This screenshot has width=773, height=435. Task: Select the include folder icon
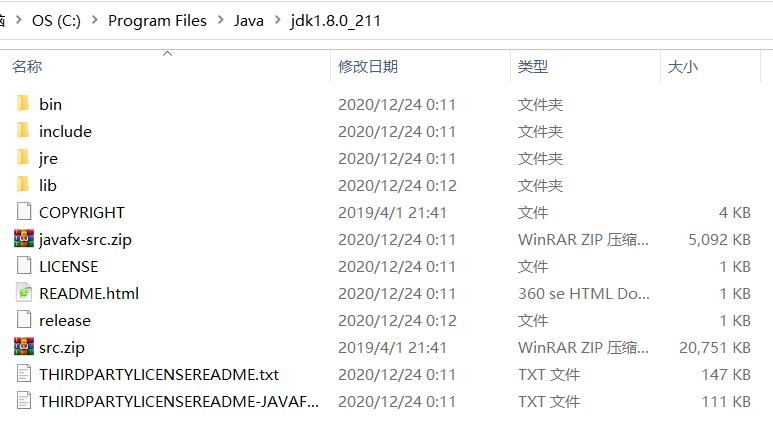(23, 131)
